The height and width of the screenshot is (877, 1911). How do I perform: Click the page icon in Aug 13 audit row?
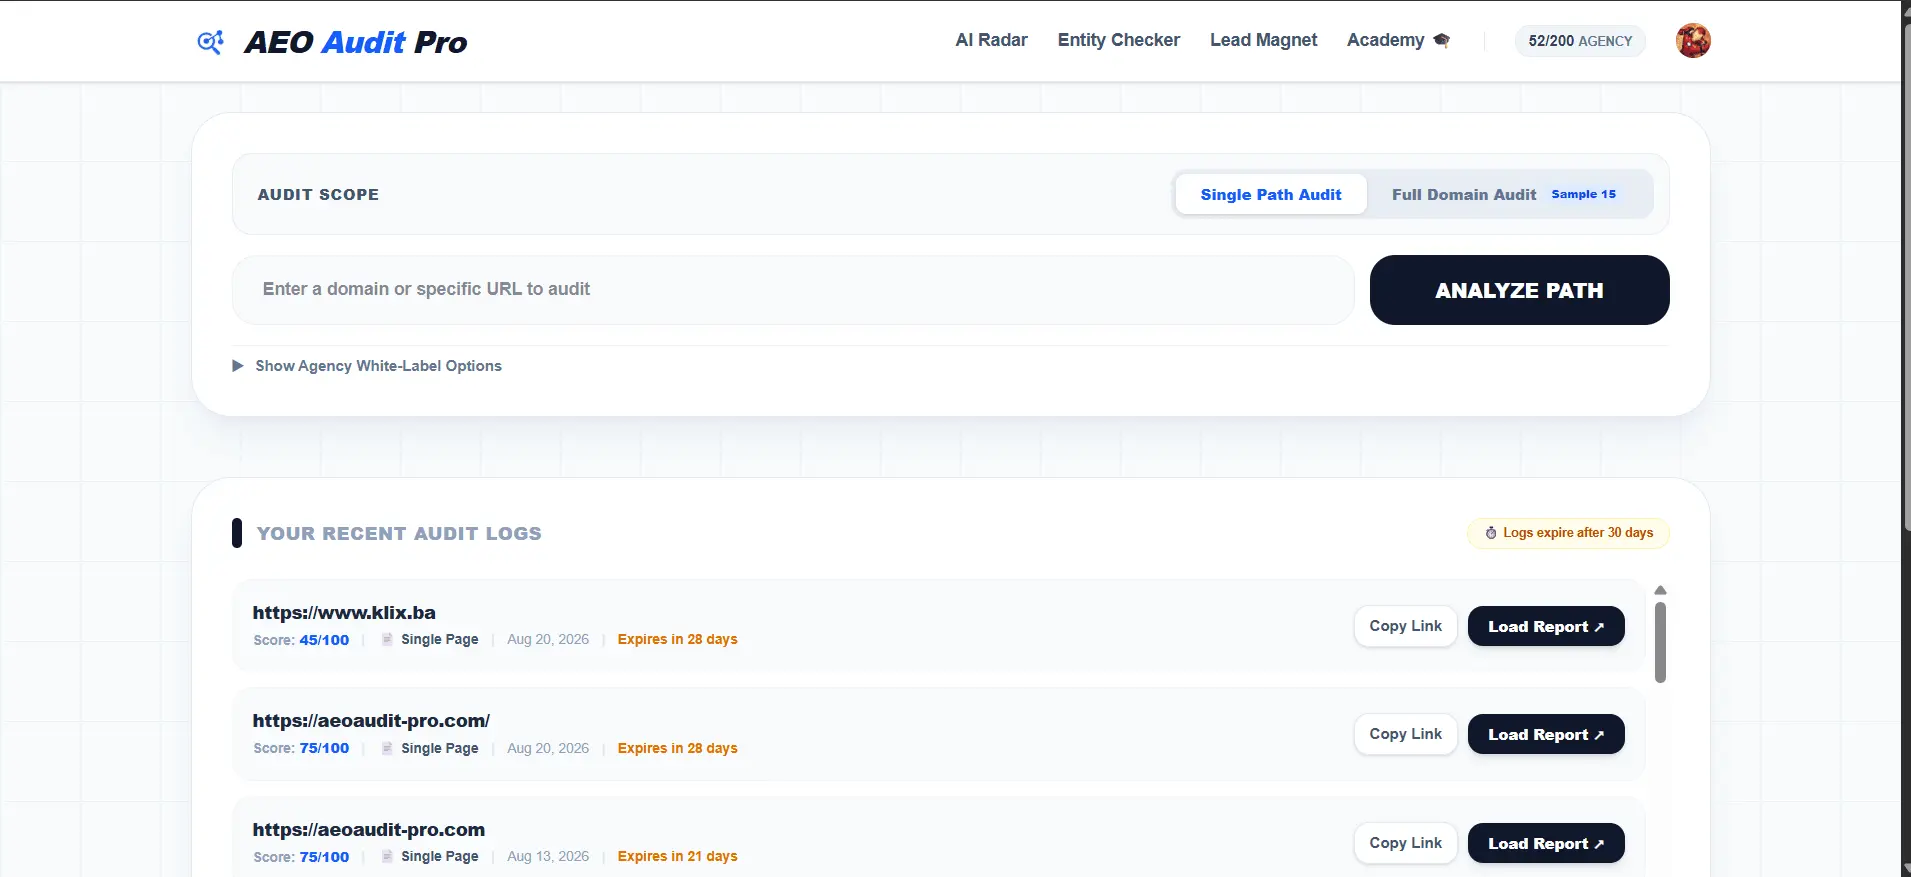pos(387,856)
